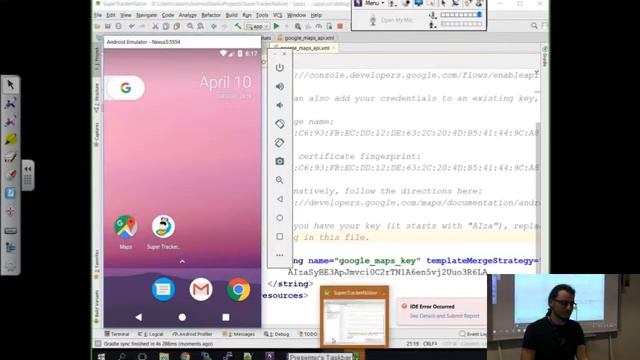This screenshot has width=640, height=360.
Task: Click the emulator sidebar back triangle
Action: click(x=280, y=199)
